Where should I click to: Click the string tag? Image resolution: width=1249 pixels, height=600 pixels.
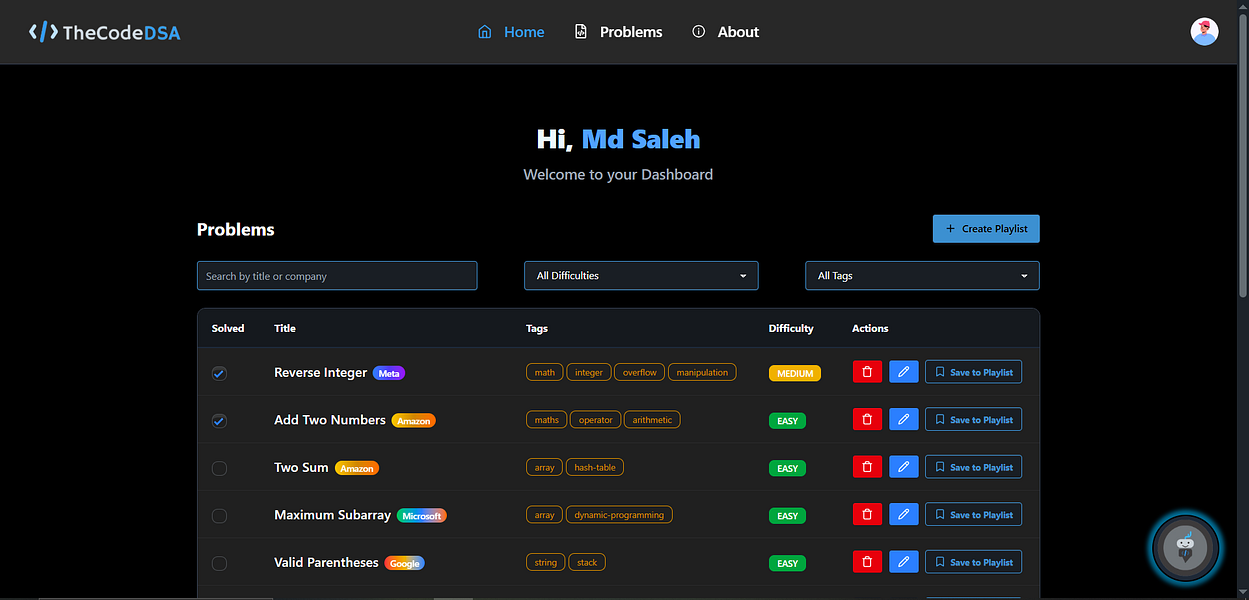click(x=546, y=562)
